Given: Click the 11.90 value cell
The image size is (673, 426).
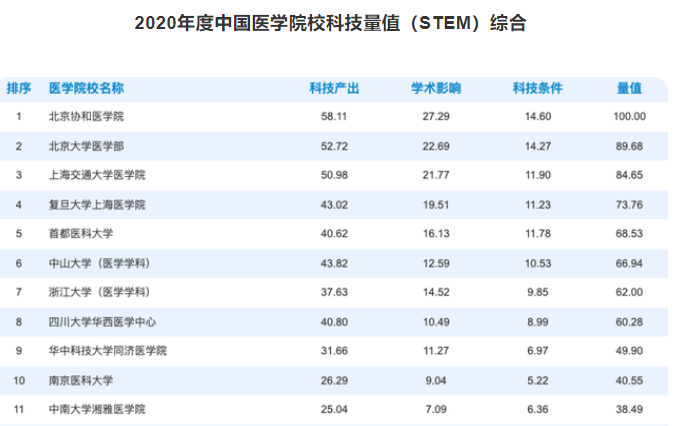Looking at the screenshot, I should click(537, 175).
